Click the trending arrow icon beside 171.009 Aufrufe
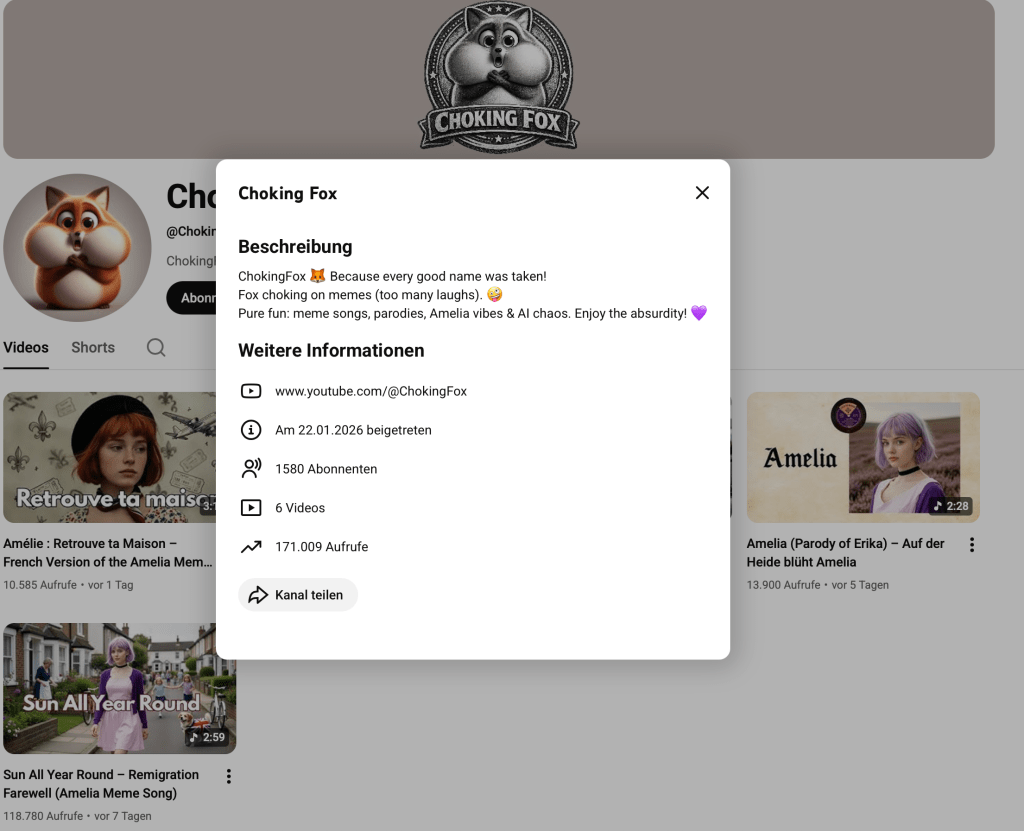This screenshot has width=1024, height=831. click(251, 547)
